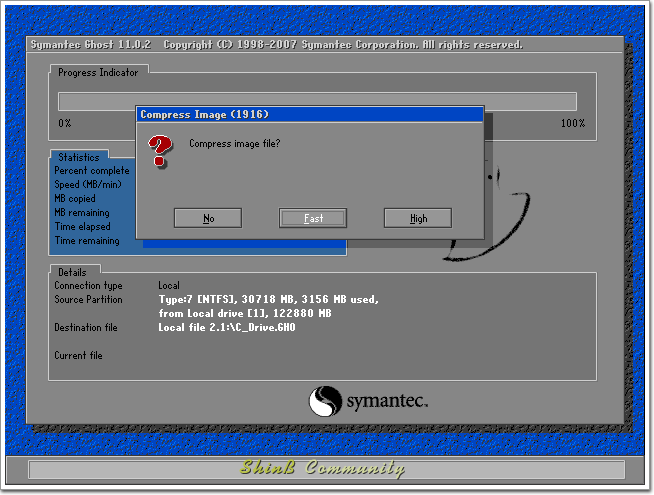This screenshot has width=654, height=495.
Task: Click the 'MB copied' label
Action: (75, 199)
